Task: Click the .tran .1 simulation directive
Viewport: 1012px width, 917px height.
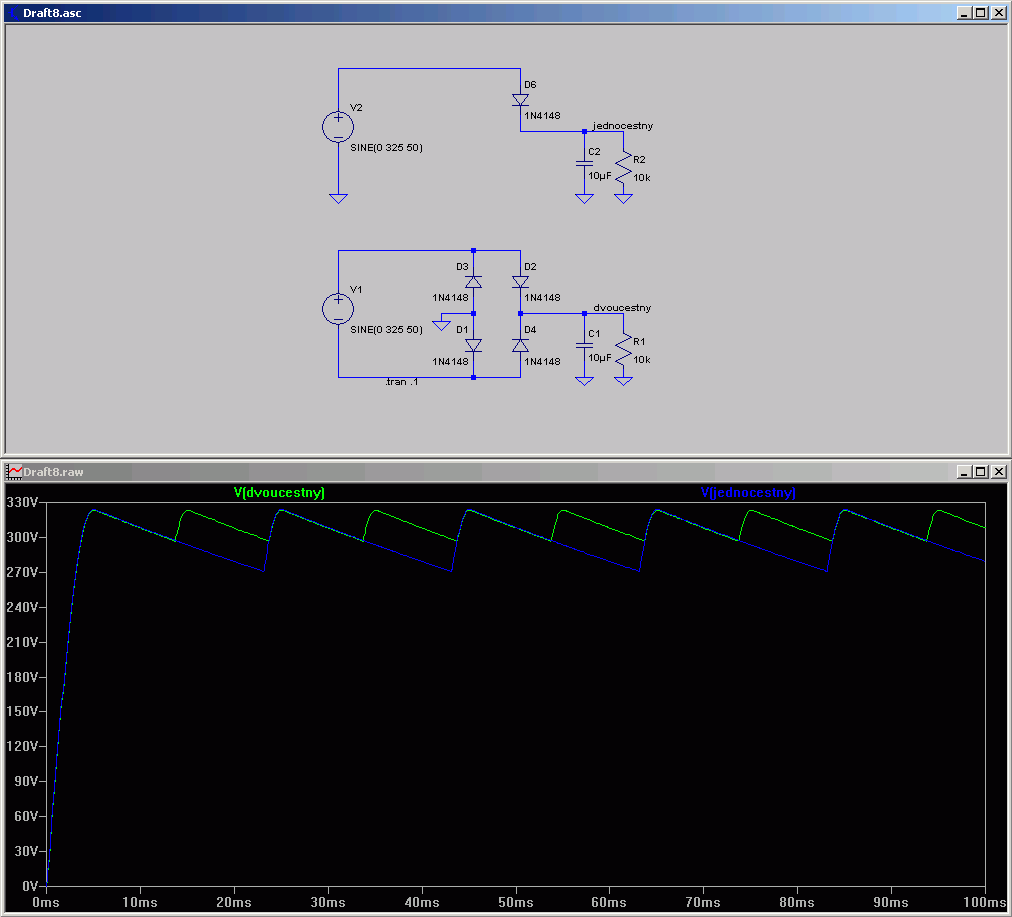Action: click(x=401, y=382)
